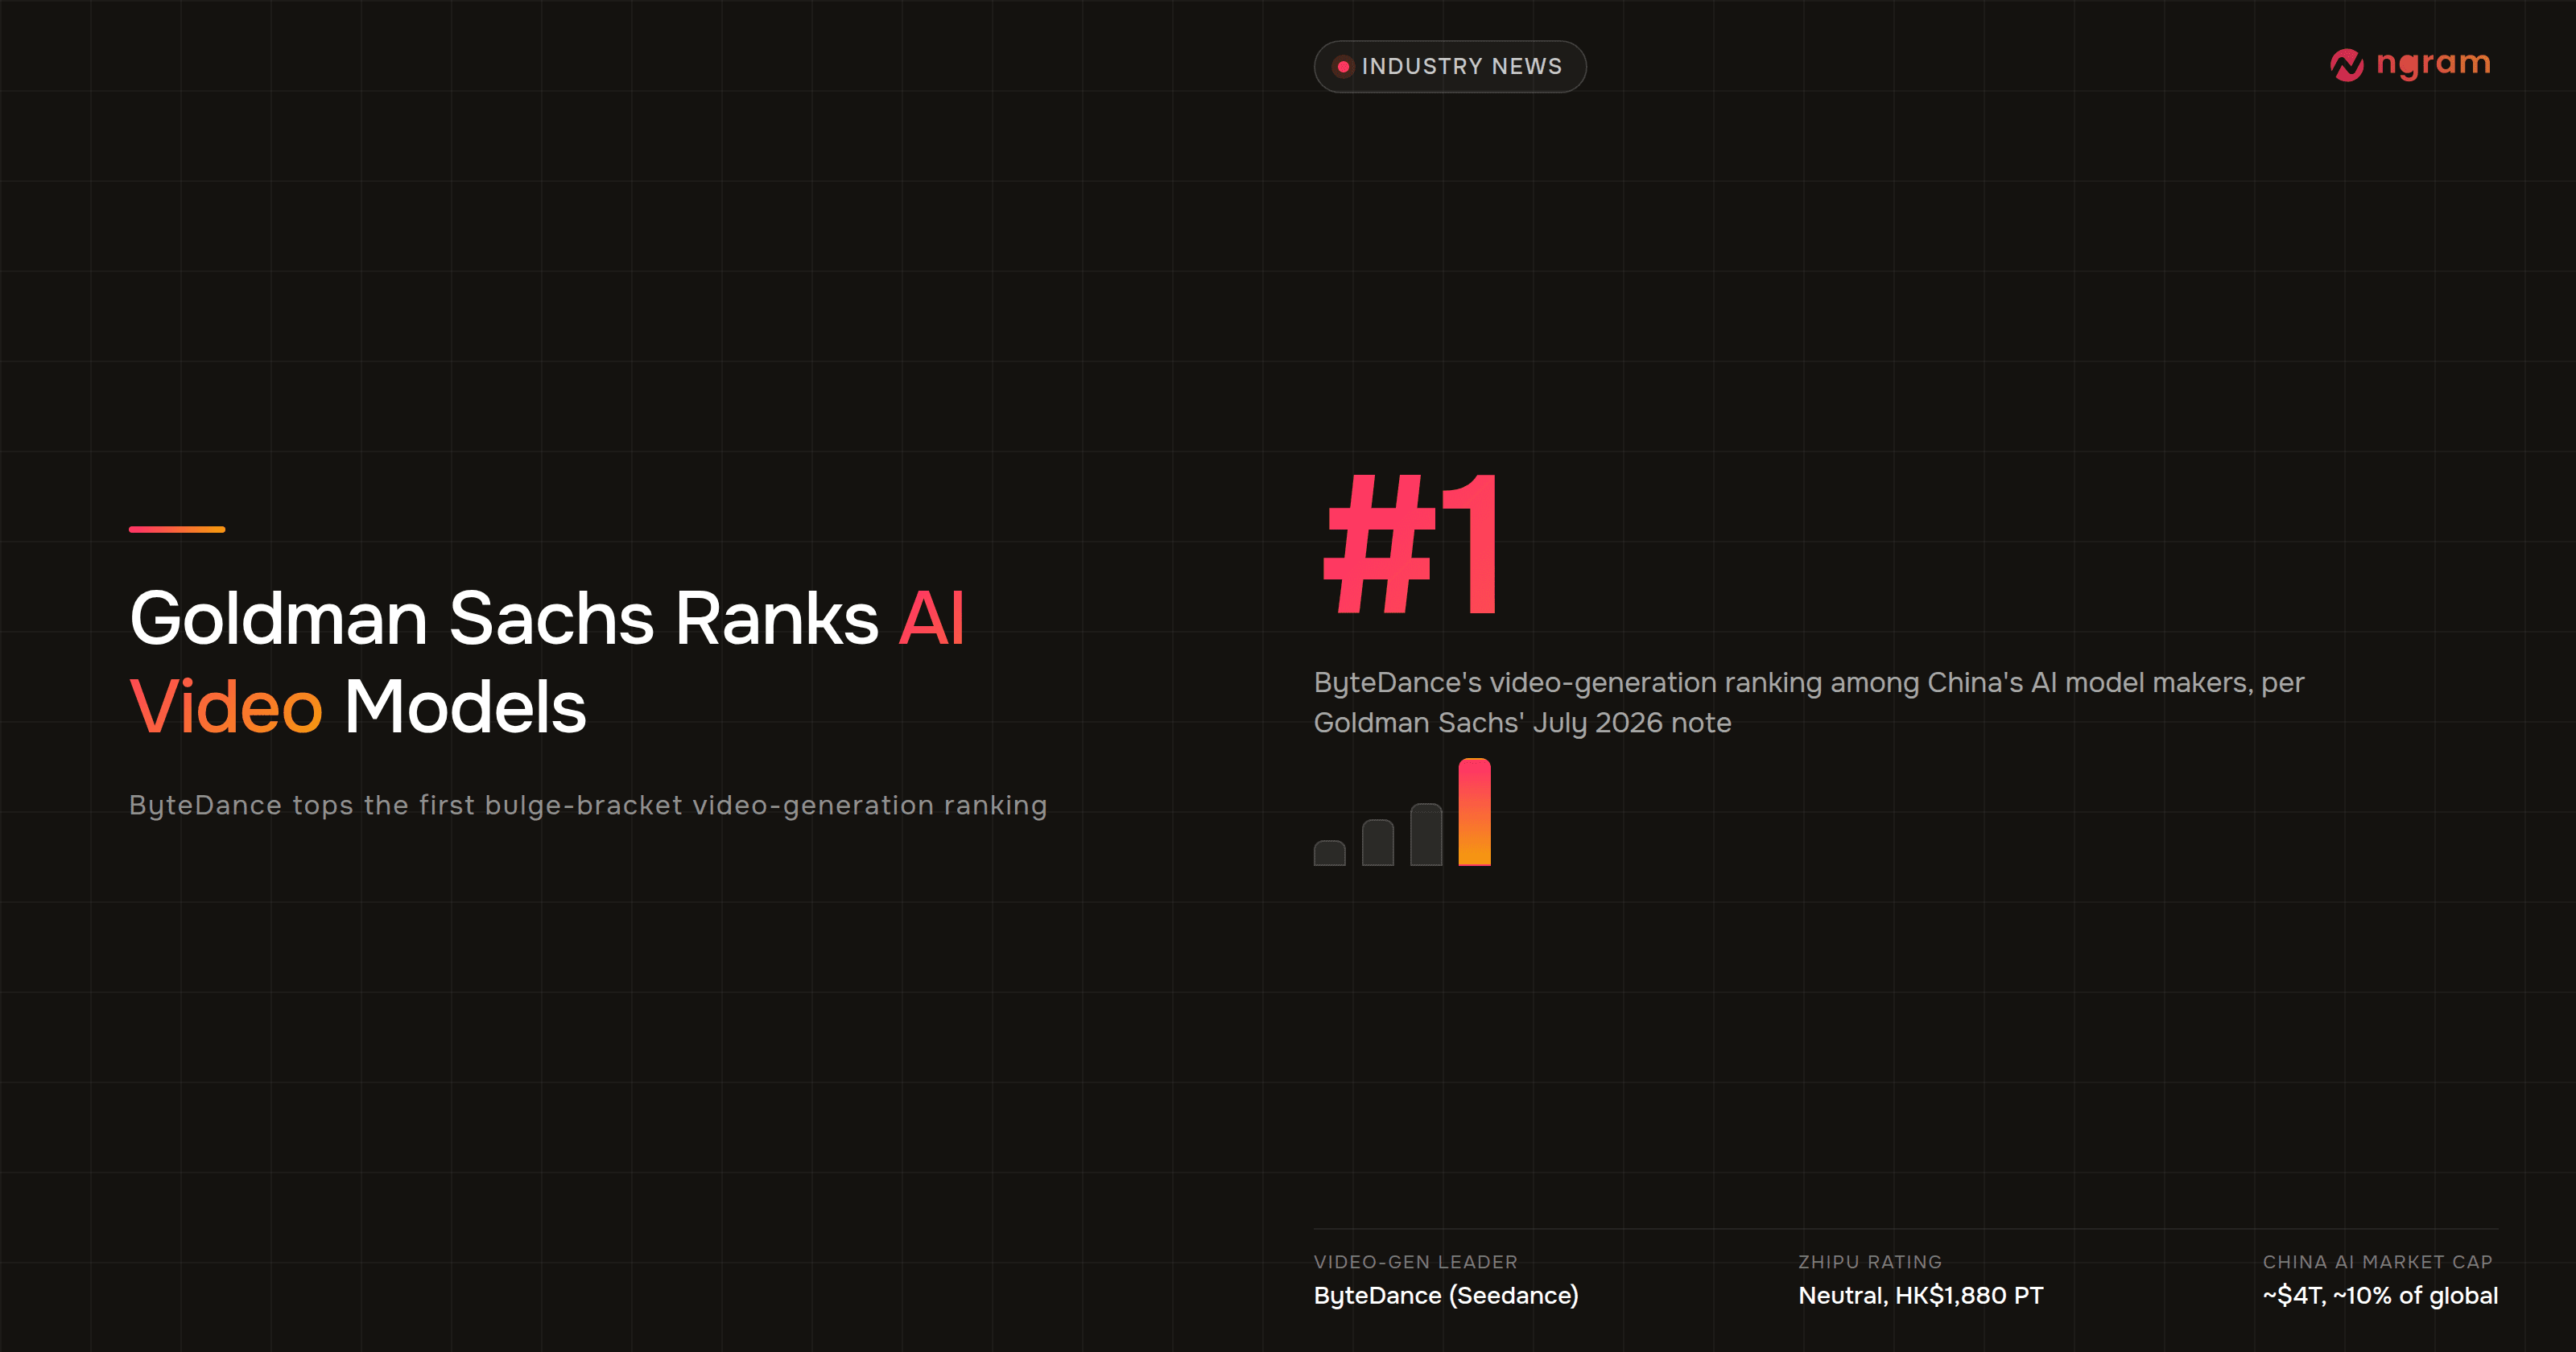Click the tall gradient bar in chart
Viewport: 2576px width, 1352px height.
pyautogui.click(x=1474, y=811)
